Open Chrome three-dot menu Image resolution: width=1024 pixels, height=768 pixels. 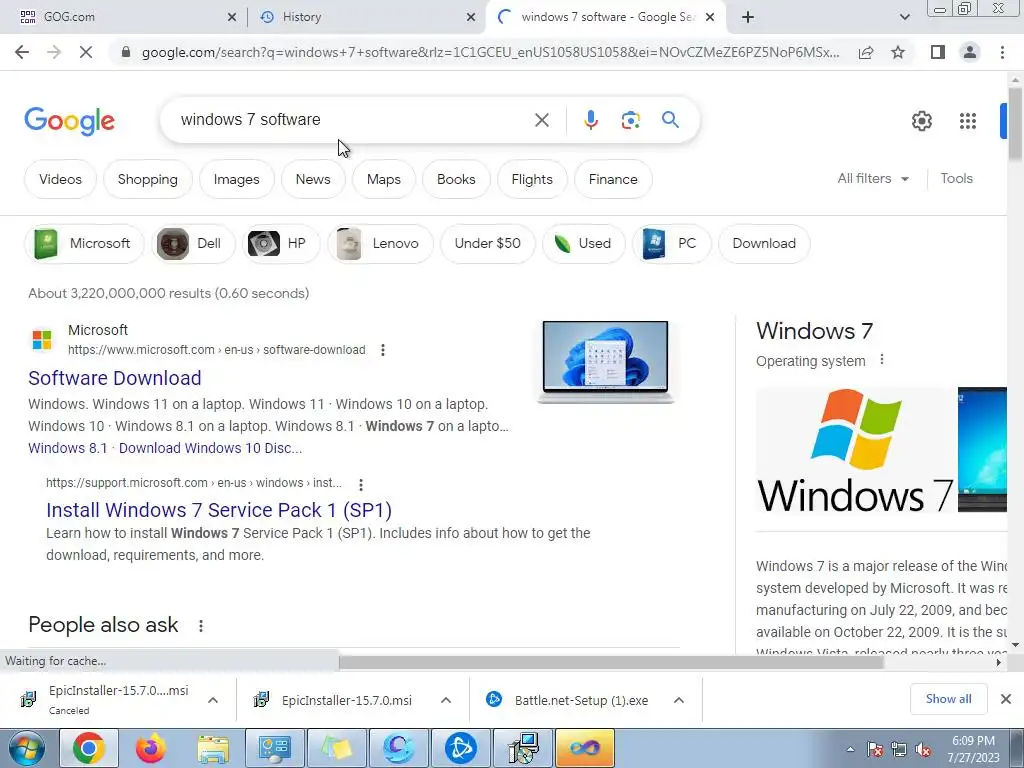tap(1002, 52)
